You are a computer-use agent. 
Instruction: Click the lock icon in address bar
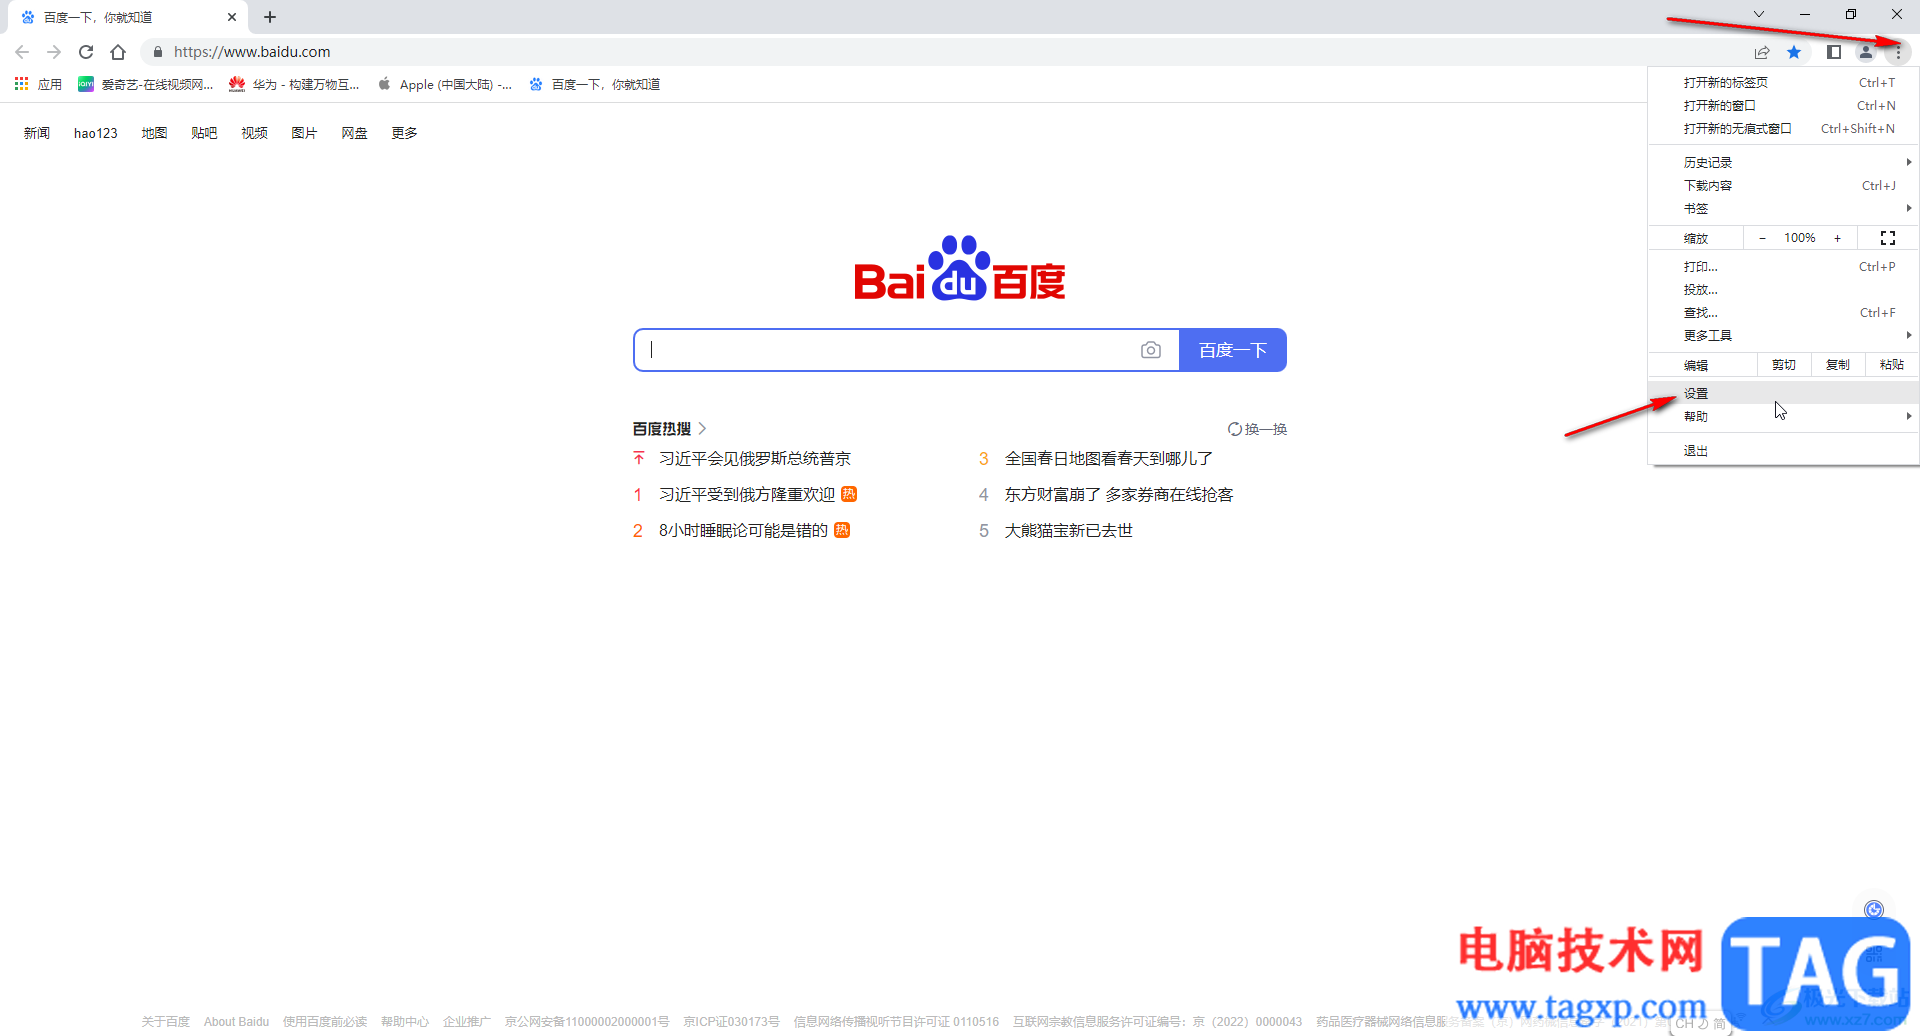pyautogui.click(x=157, y=52)
